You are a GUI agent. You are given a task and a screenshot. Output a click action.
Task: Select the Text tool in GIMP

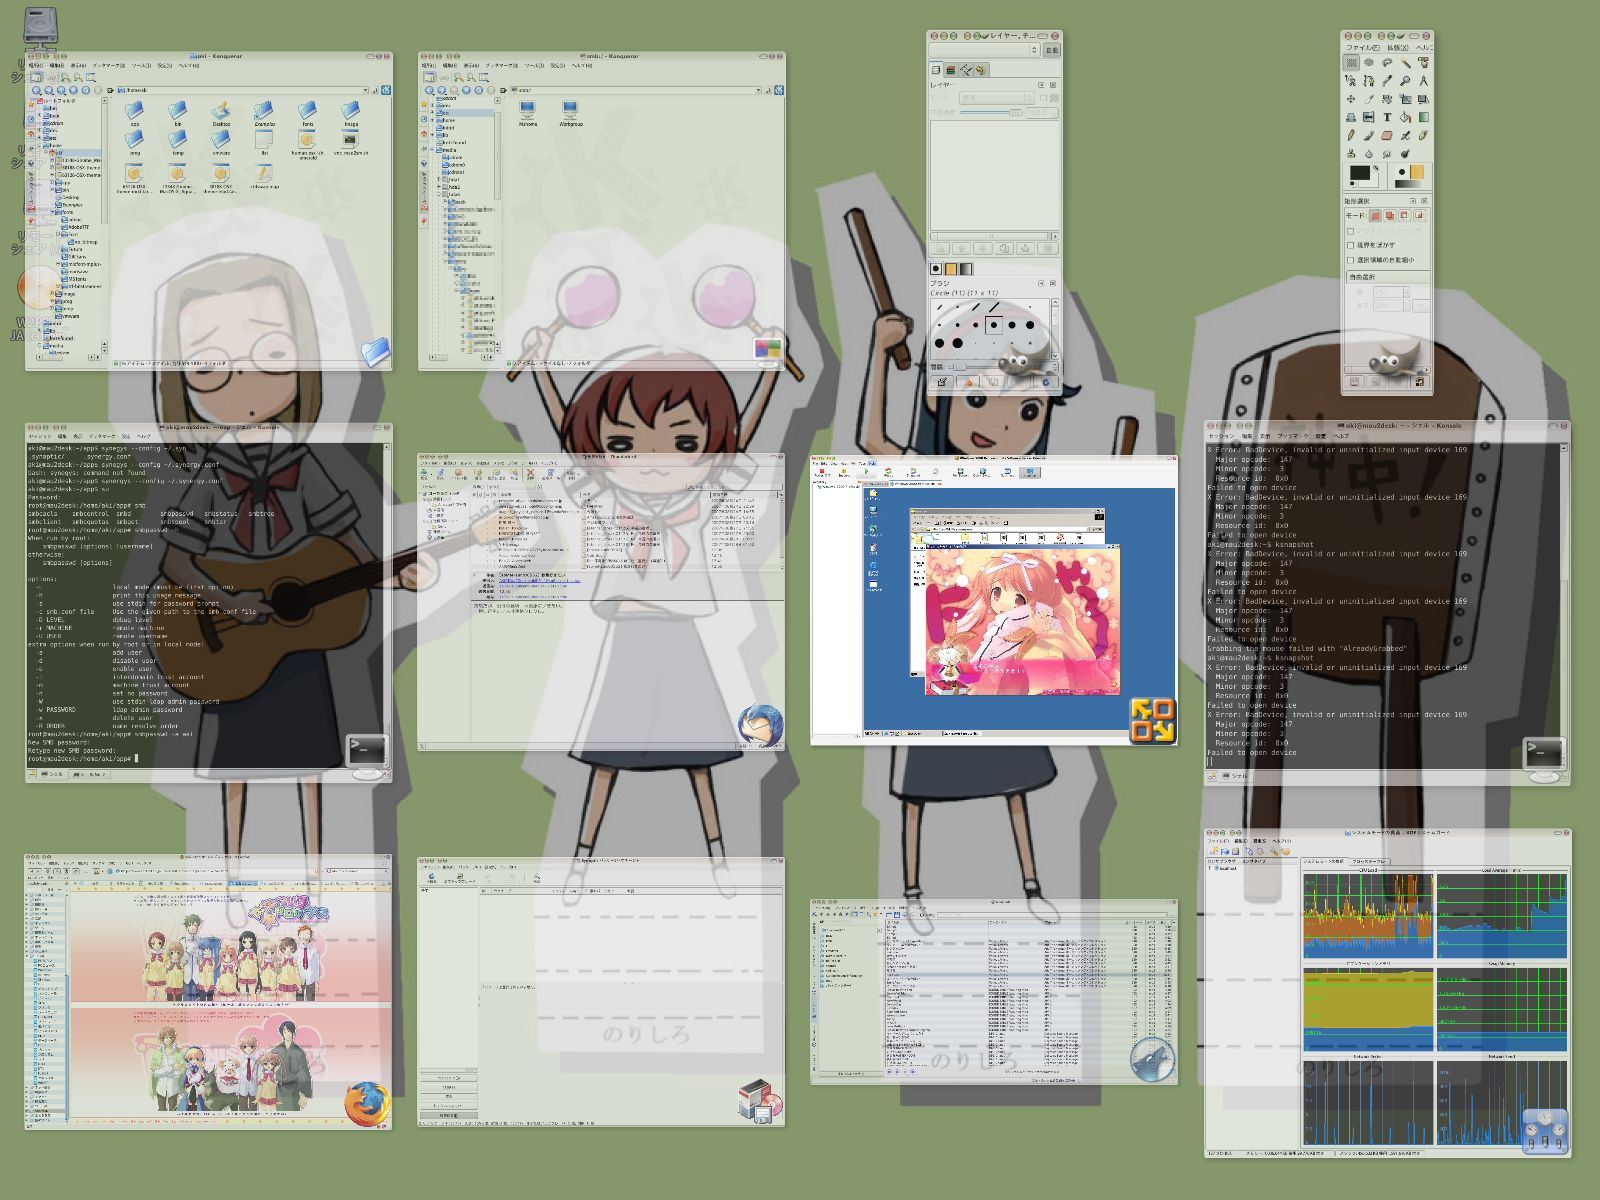pos(1387,117)
